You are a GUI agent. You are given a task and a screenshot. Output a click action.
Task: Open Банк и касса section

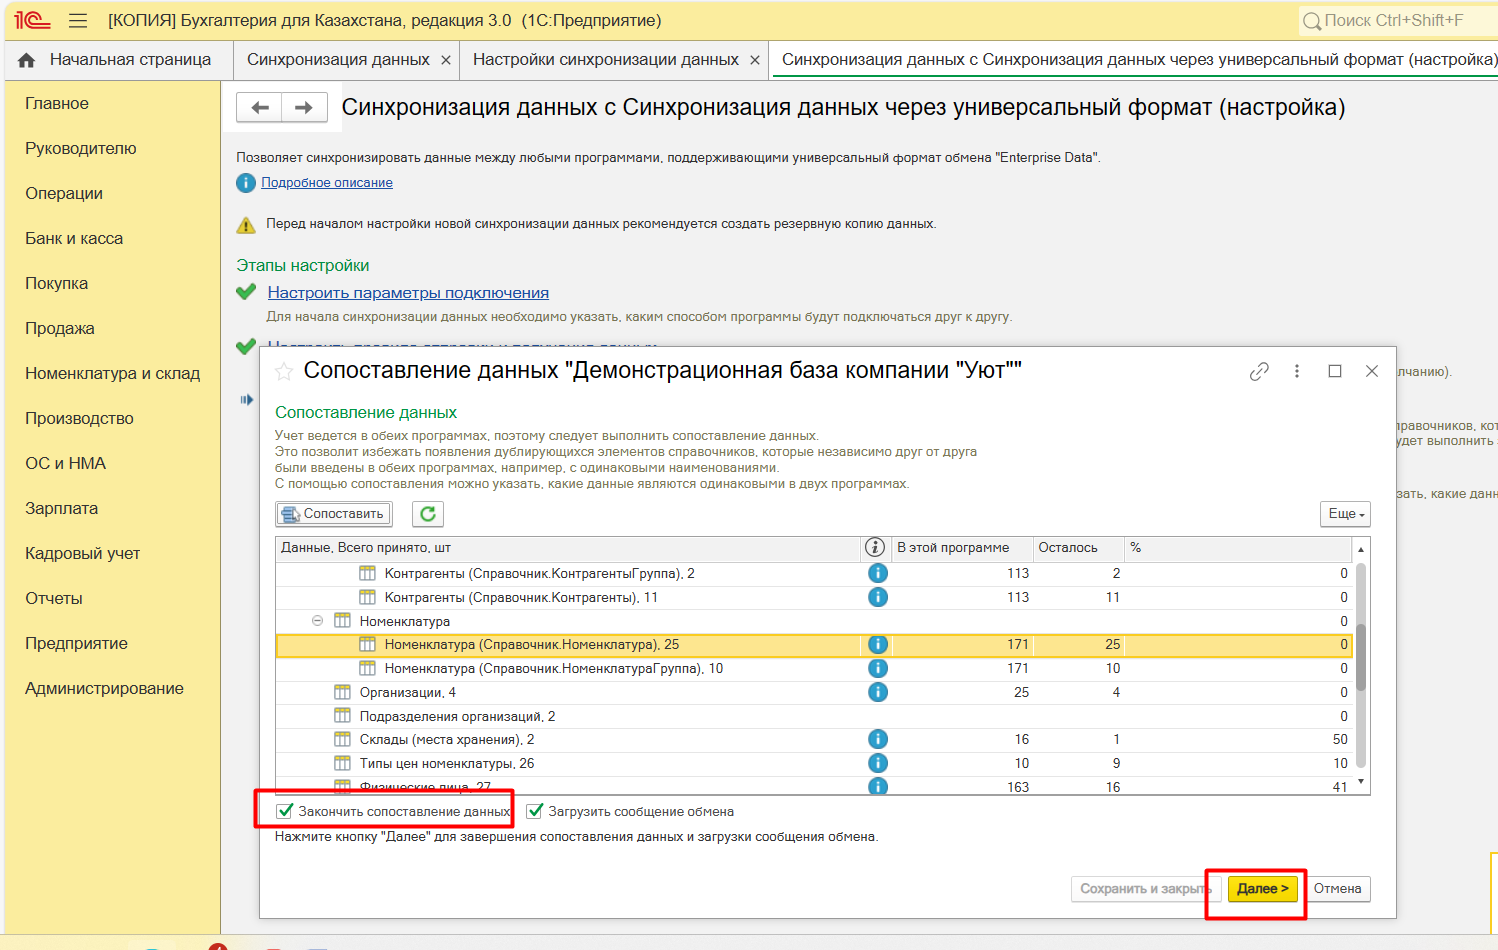(x=74, y=238)
